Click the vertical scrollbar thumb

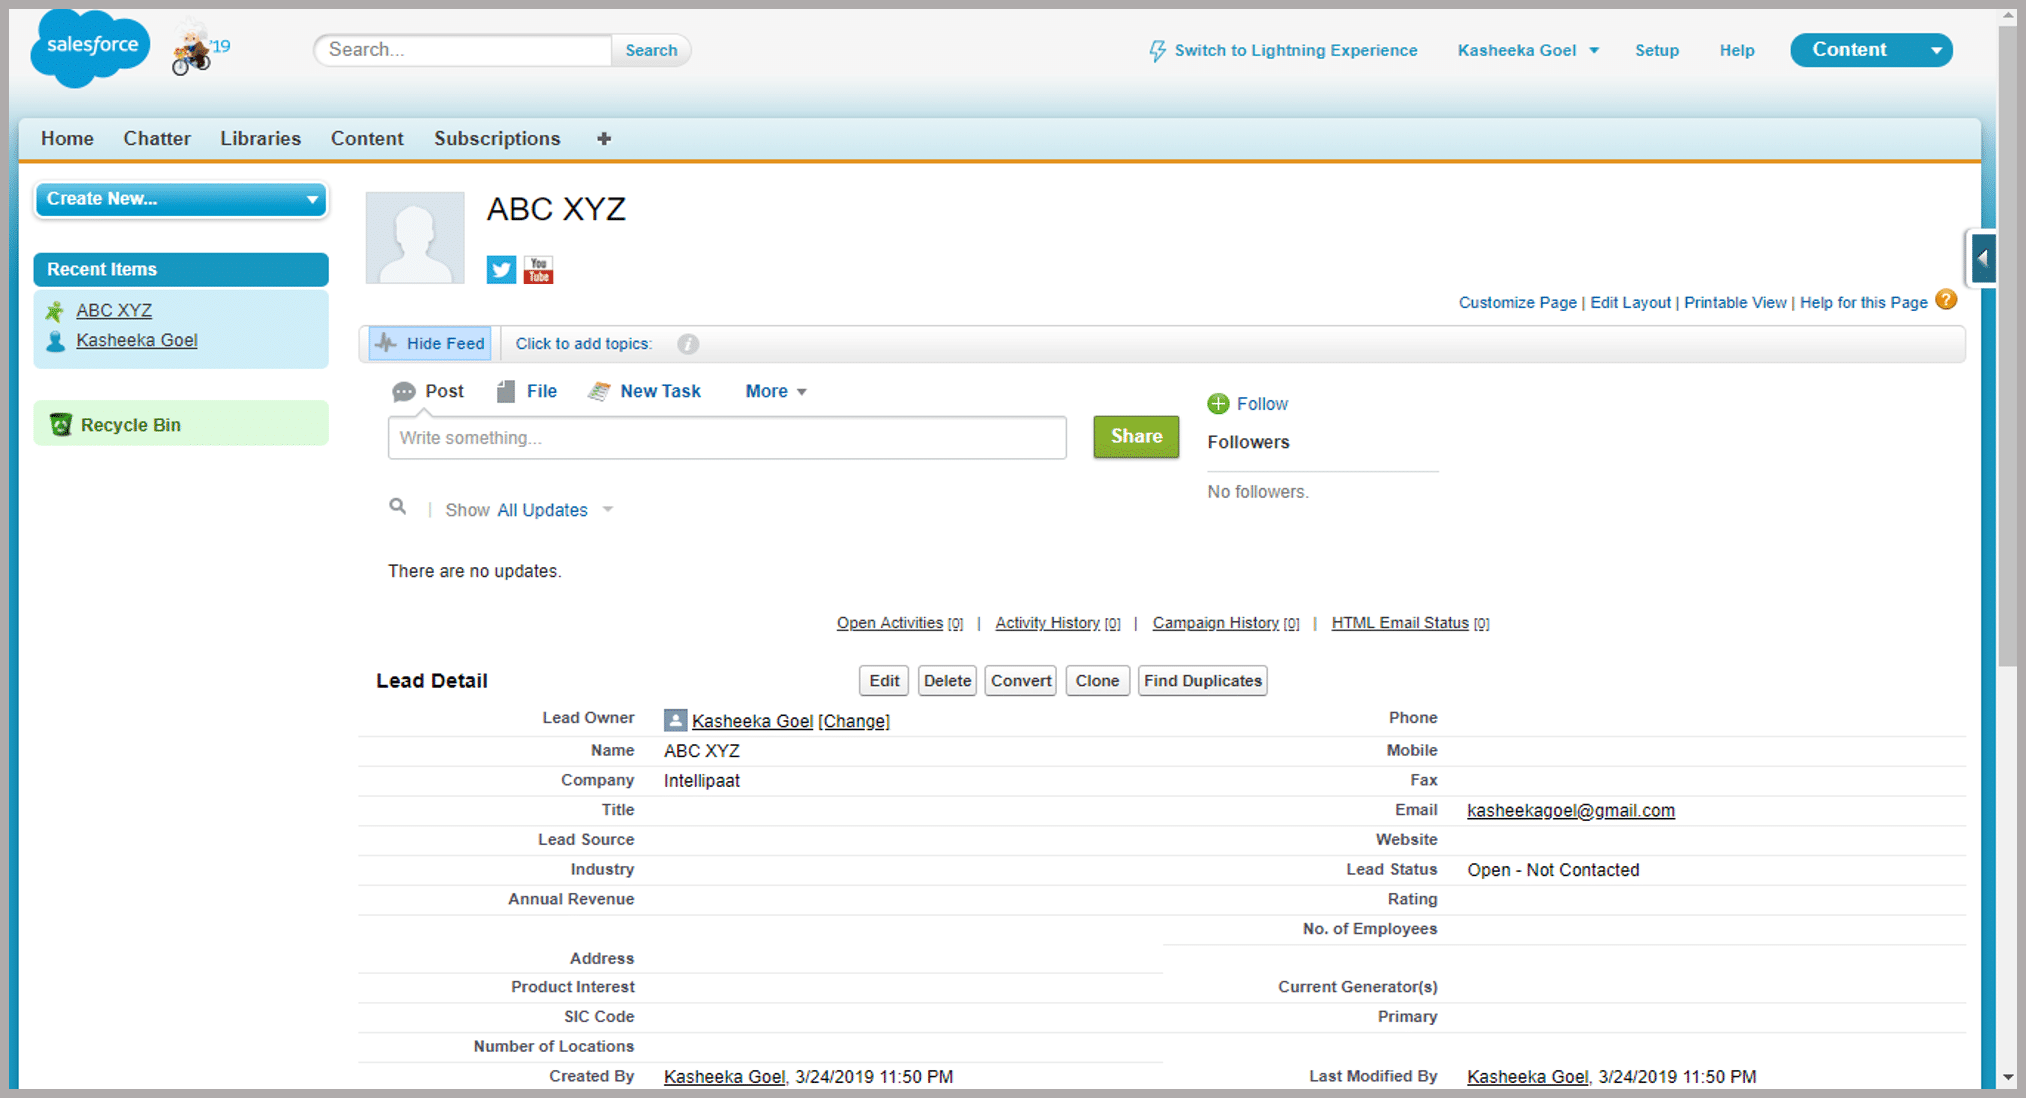click(x=2008, y=346)
